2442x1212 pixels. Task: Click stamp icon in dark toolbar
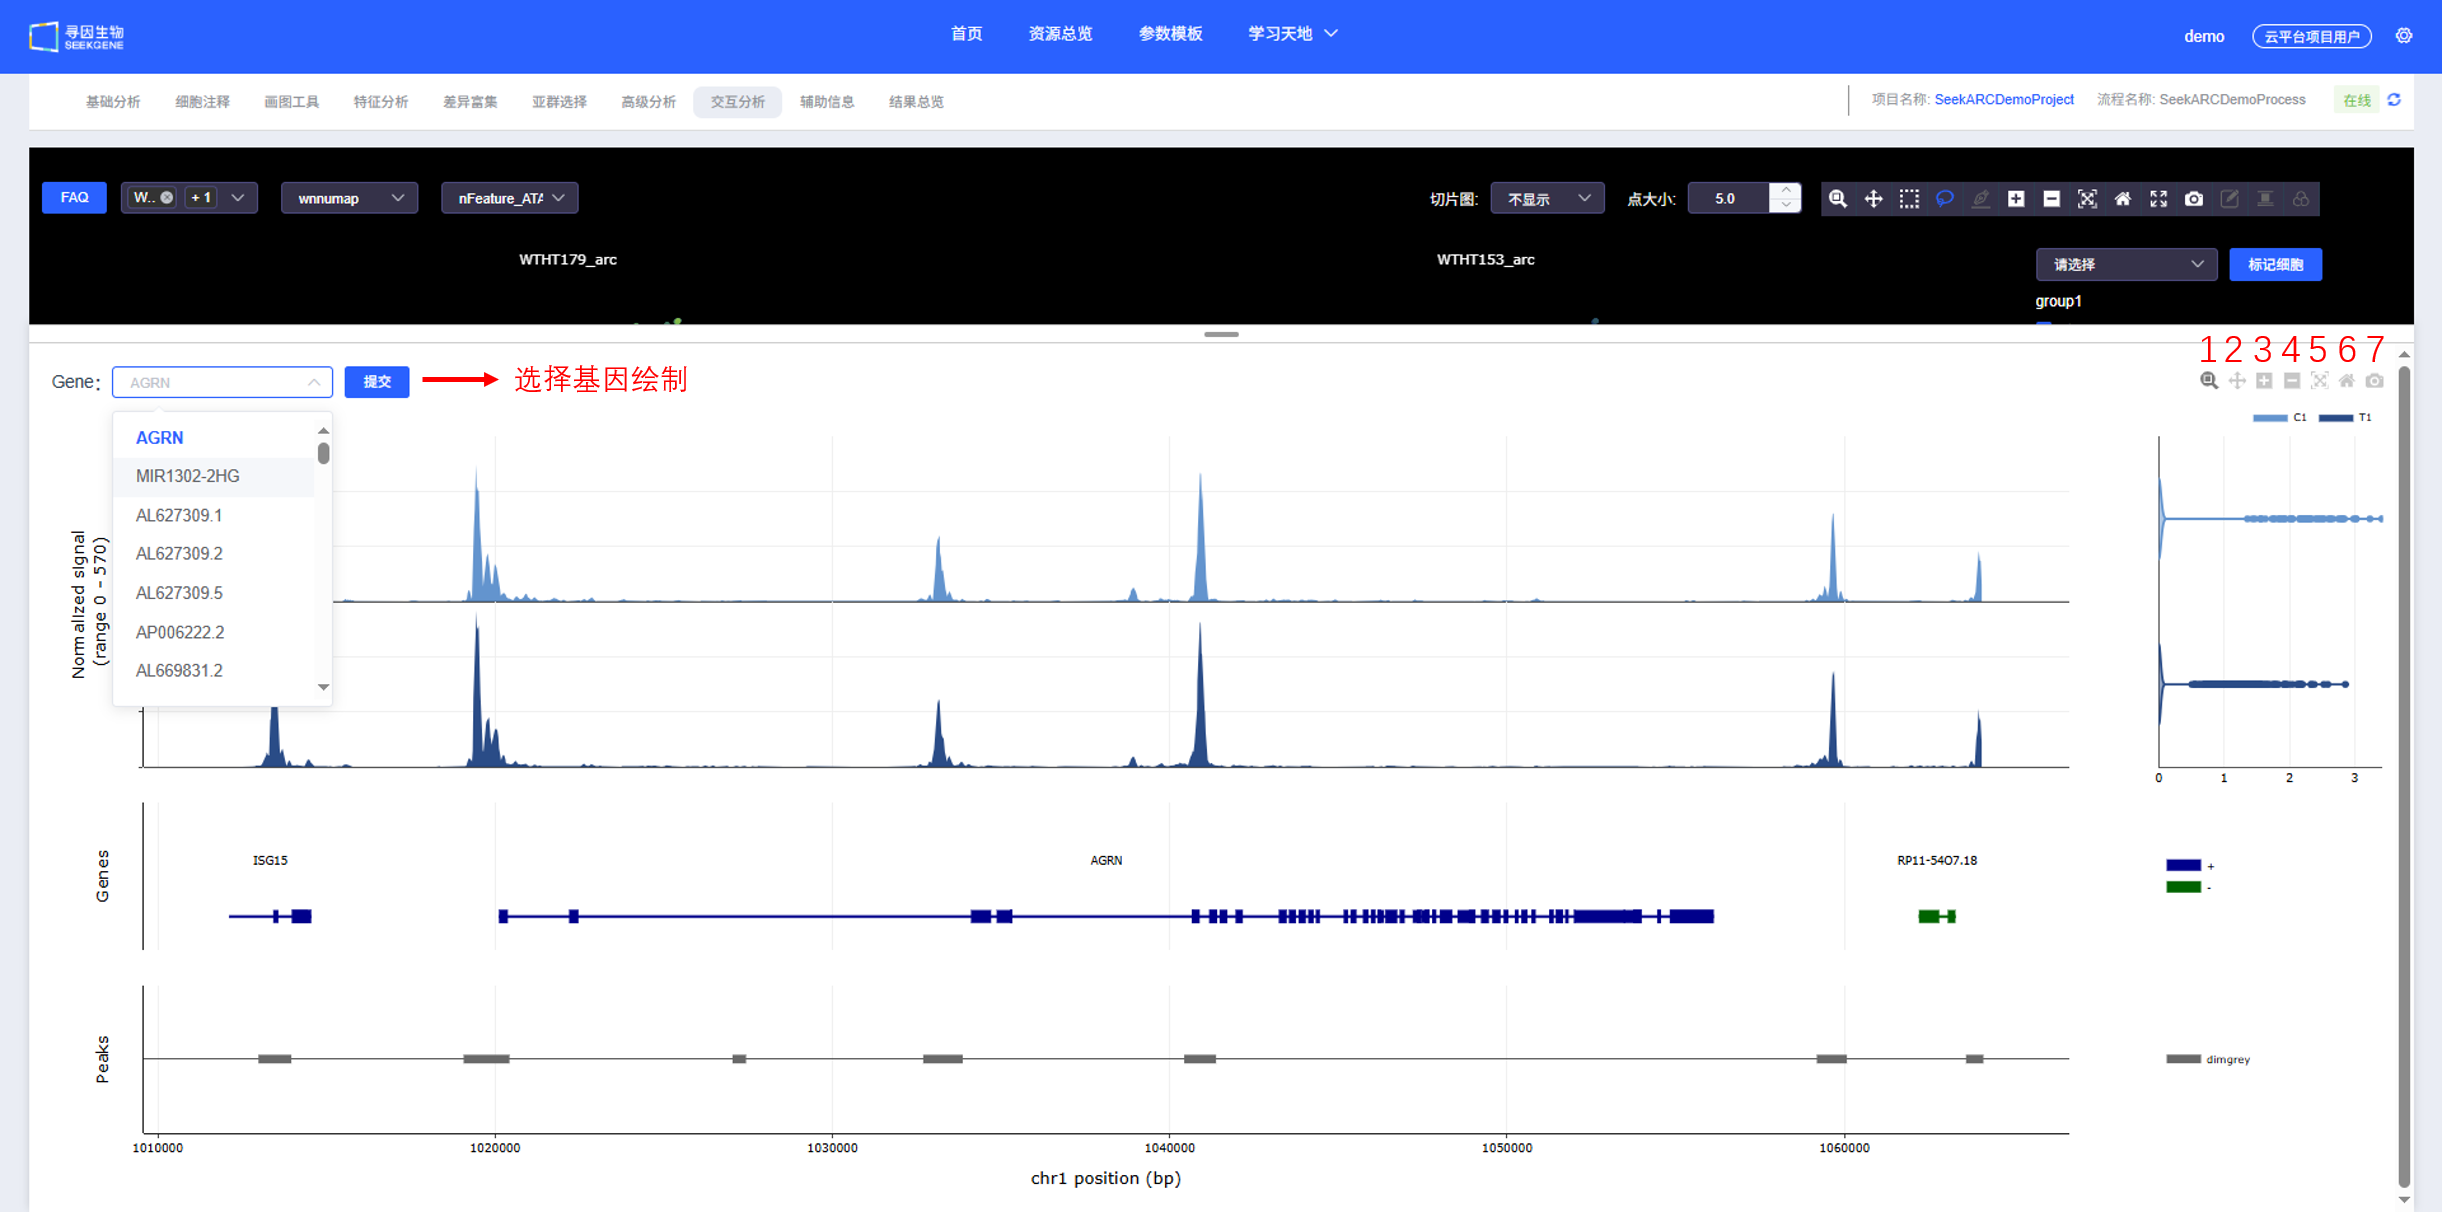(2265, 198)
